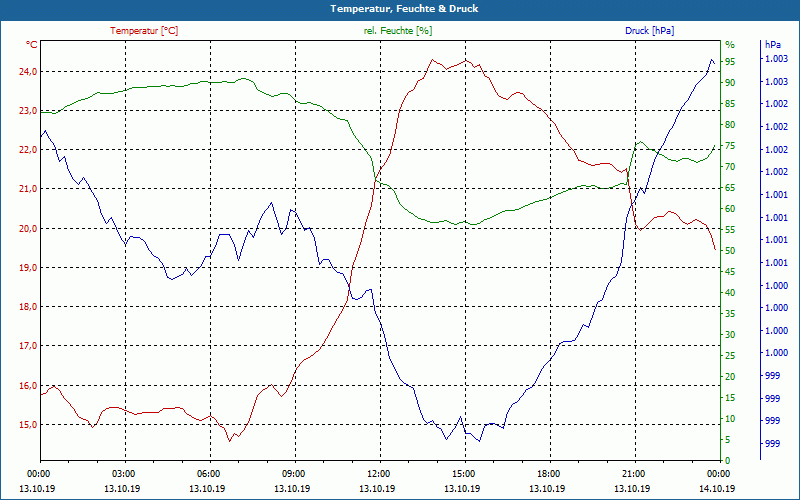Click the 13.10.19 date under 06:00
The image size is (800, 500).
tap(207, 489)
